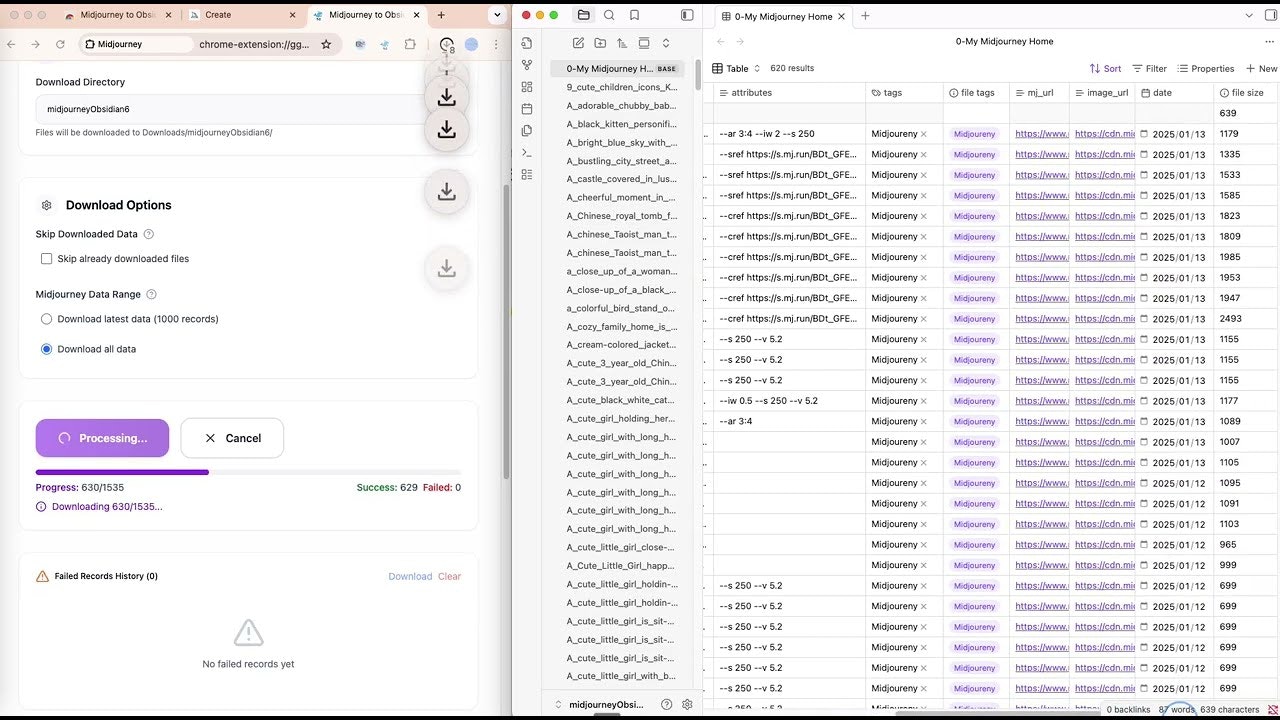
Task: Create new note in Obsidian explorer
Action: click(578, 43)
